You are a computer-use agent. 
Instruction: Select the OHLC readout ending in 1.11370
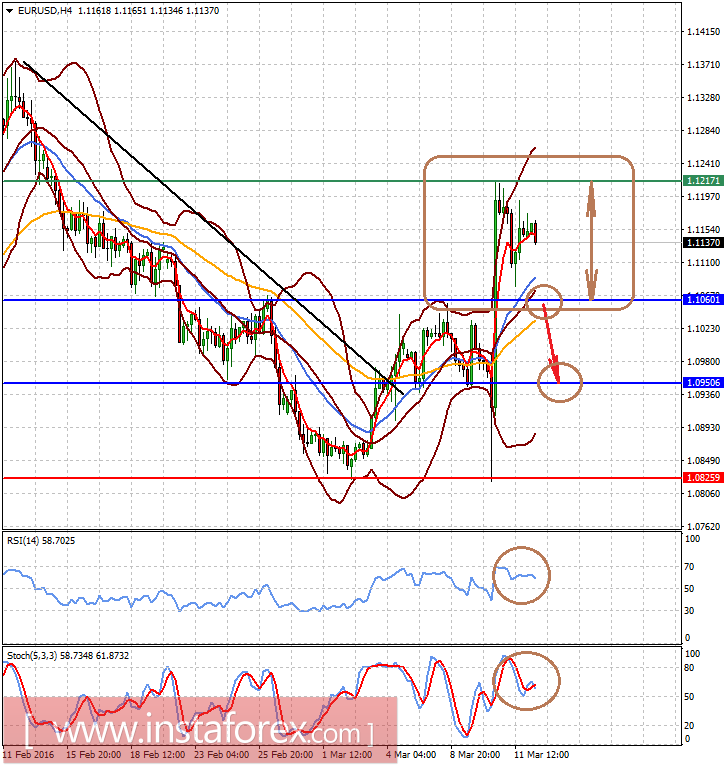point(148,11)
